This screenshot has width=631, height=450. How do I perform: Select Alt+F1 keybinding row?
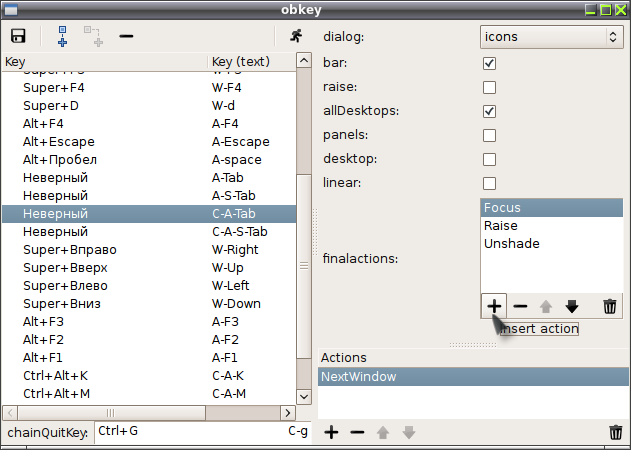point(149,358)
